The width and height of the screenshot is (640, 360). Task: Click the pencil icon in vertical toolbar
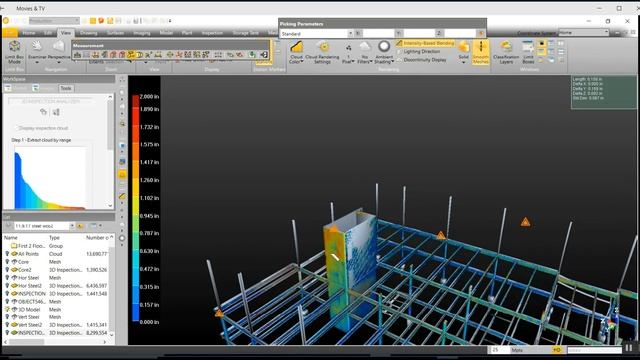[122, 196]
